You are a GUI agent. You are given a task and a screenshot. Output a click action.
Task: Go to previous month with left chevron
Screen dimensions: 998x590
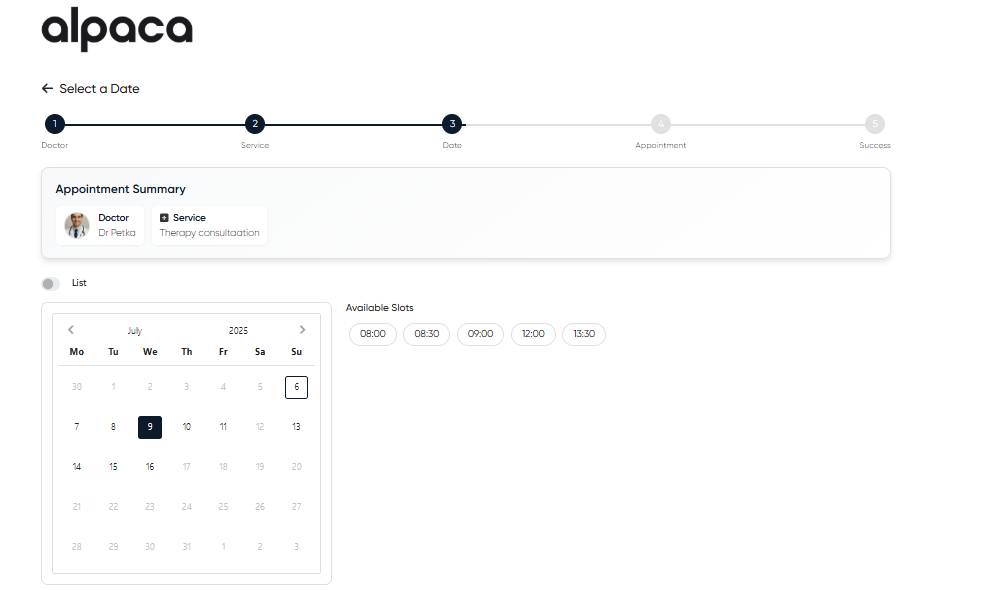[71, 330]
